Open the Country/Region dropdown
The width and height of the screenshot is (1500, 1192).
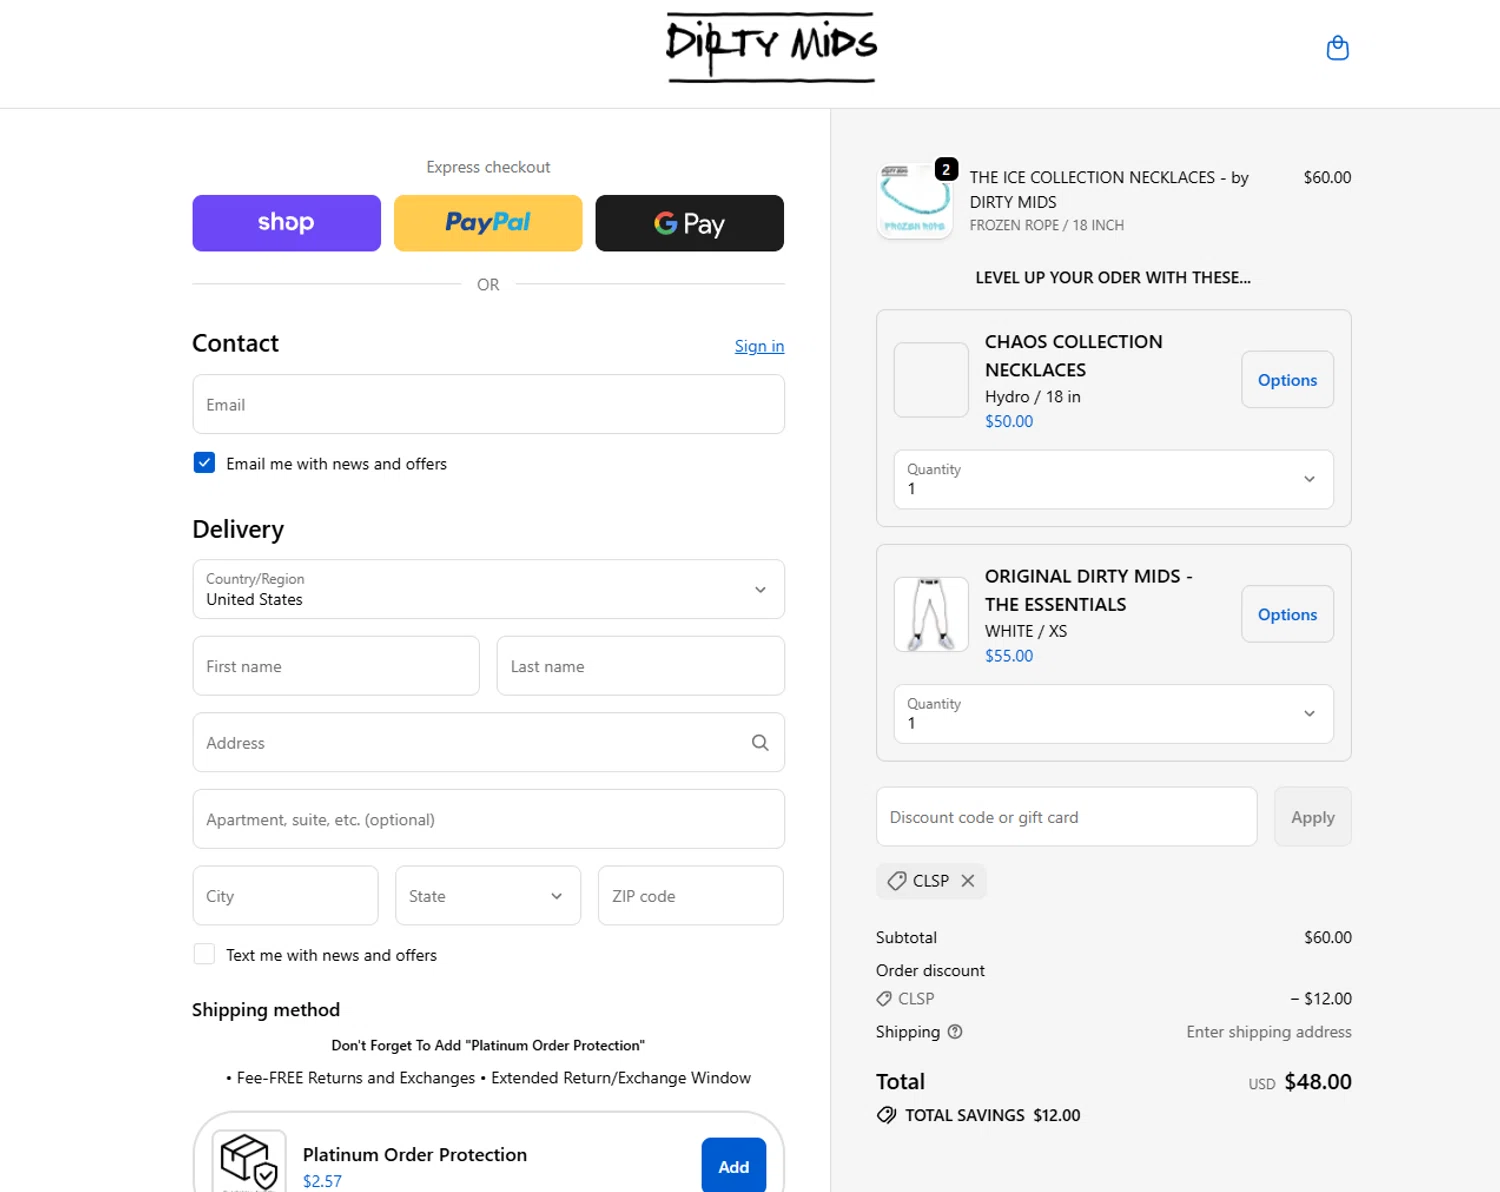click(488, 589)
